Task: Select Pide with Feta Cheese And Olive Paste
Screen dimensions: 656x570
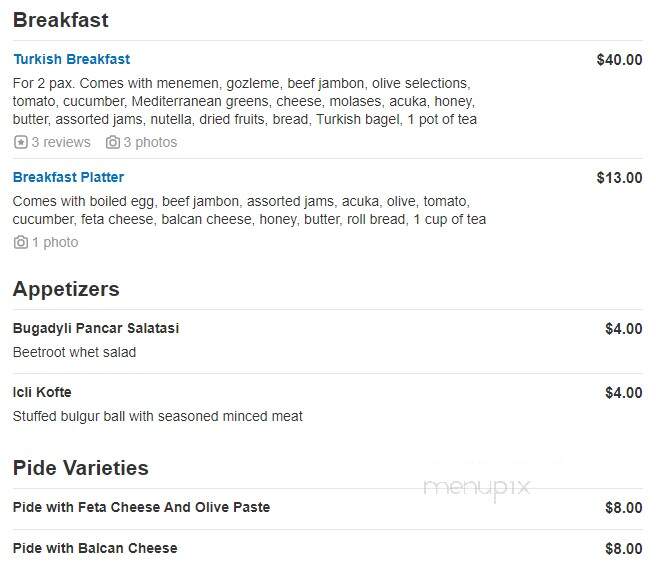Action: [141, 507]
